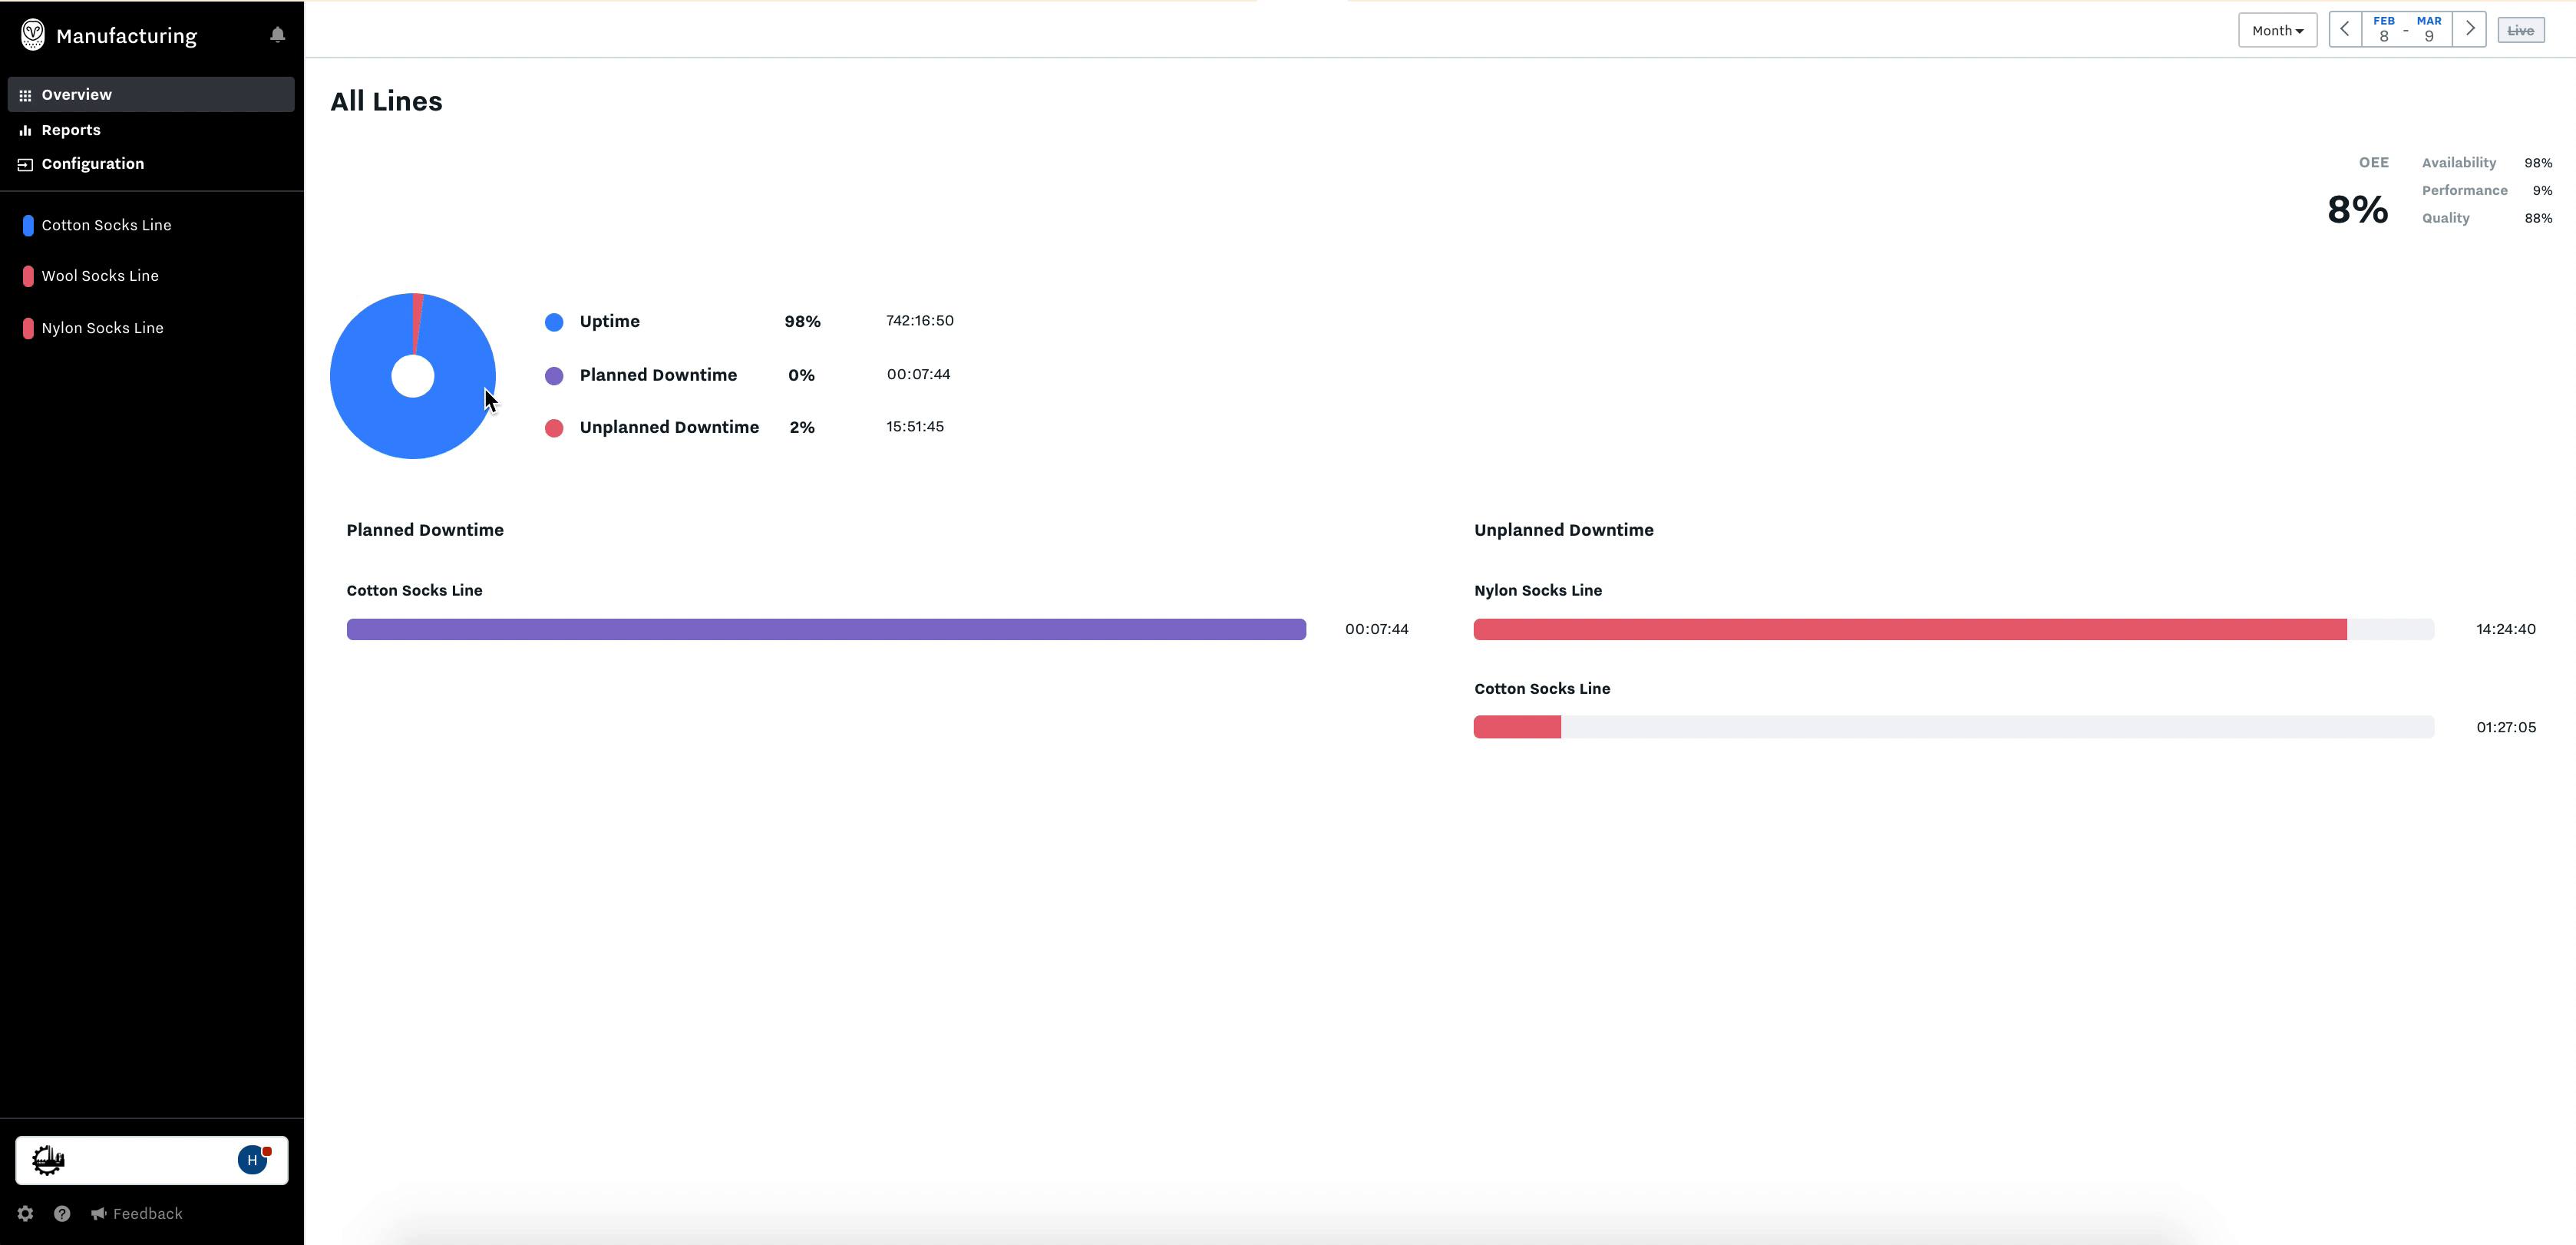
Task: Open the Feb 8 – Mar 9 date picker
Action: pyautogui.click(x=2407, y=29)
